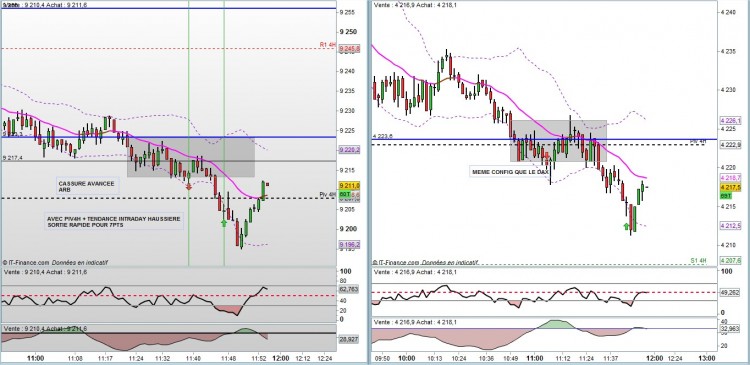
Task: Select the MEME CONFIG QUE LE DAX note
Action: tap(509, 172)
